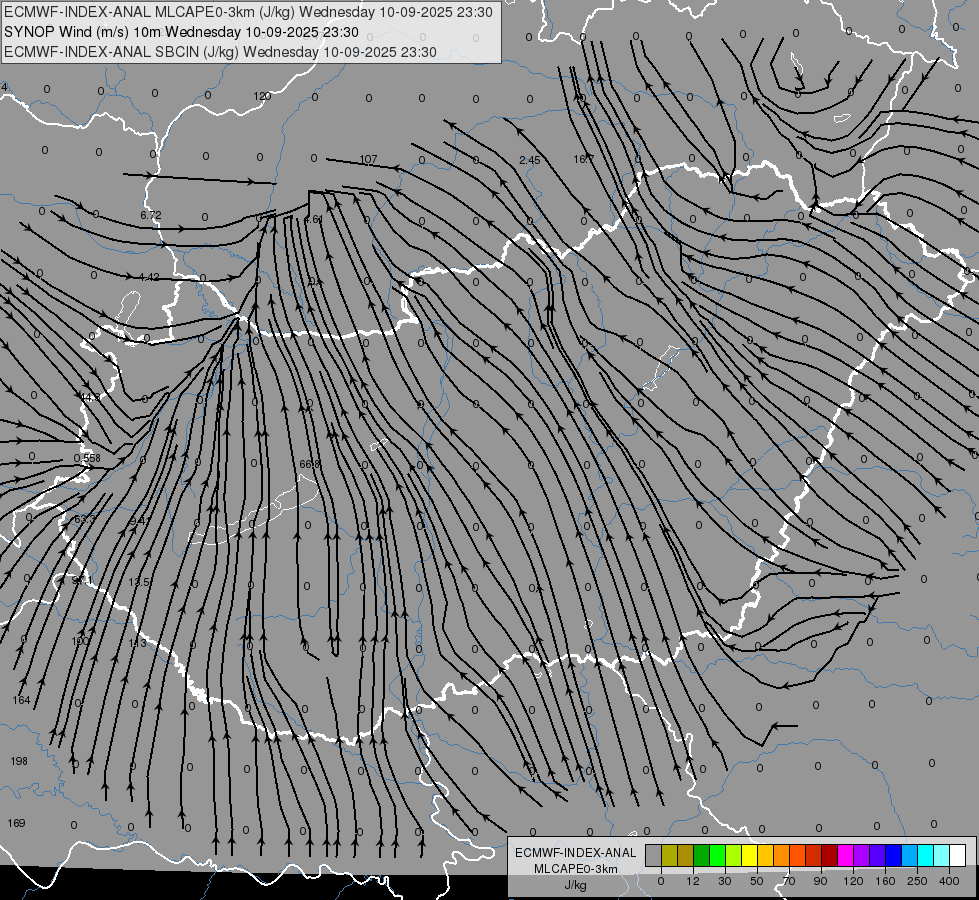Click the orange swatch left of the 70 tick
This screenshot has height=900, width=979.
(x=782, y=855)
